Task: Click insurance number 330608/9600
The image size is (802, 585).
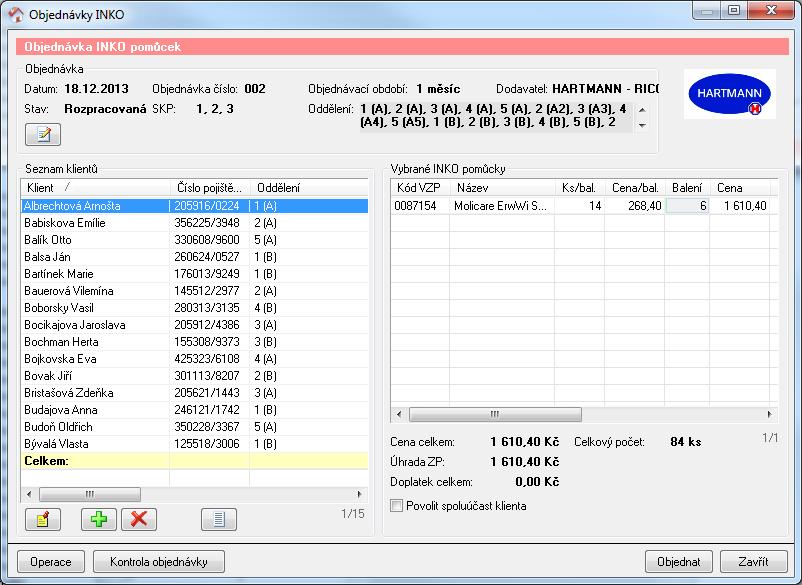Action: click(x=207, y=240)
